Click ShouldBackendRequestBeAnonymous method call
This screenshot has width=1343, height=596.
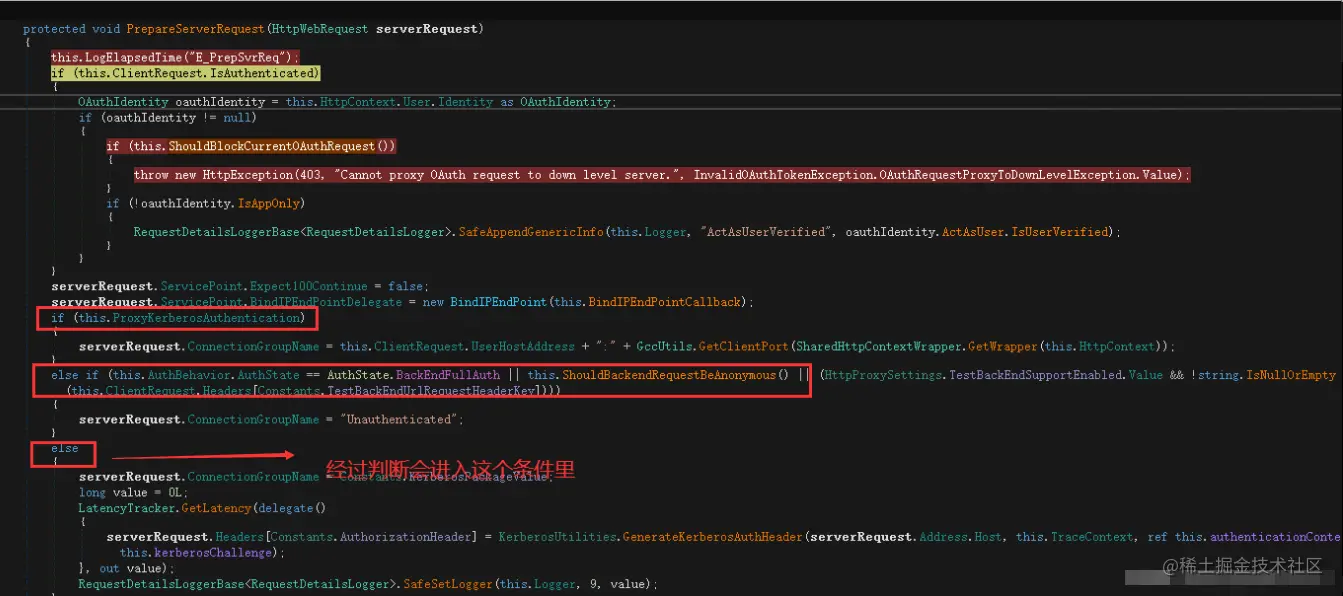pyautogui.click(x=670, y=375)
